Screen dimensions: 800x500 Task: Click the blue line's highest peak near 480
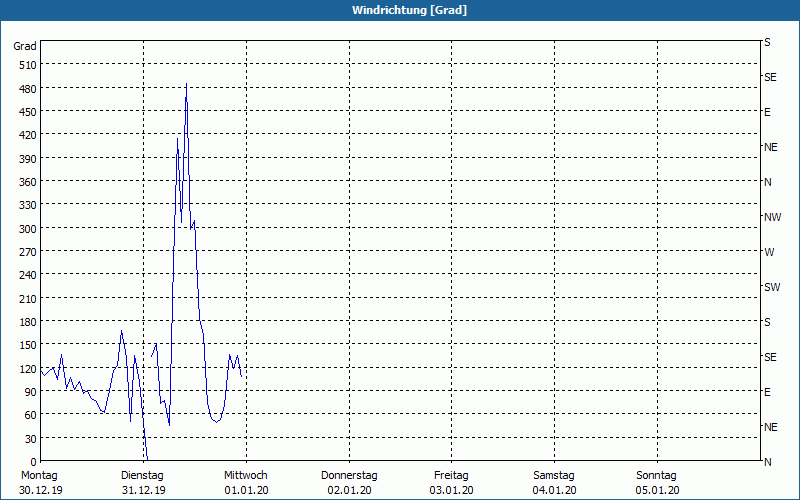[187, 84]
